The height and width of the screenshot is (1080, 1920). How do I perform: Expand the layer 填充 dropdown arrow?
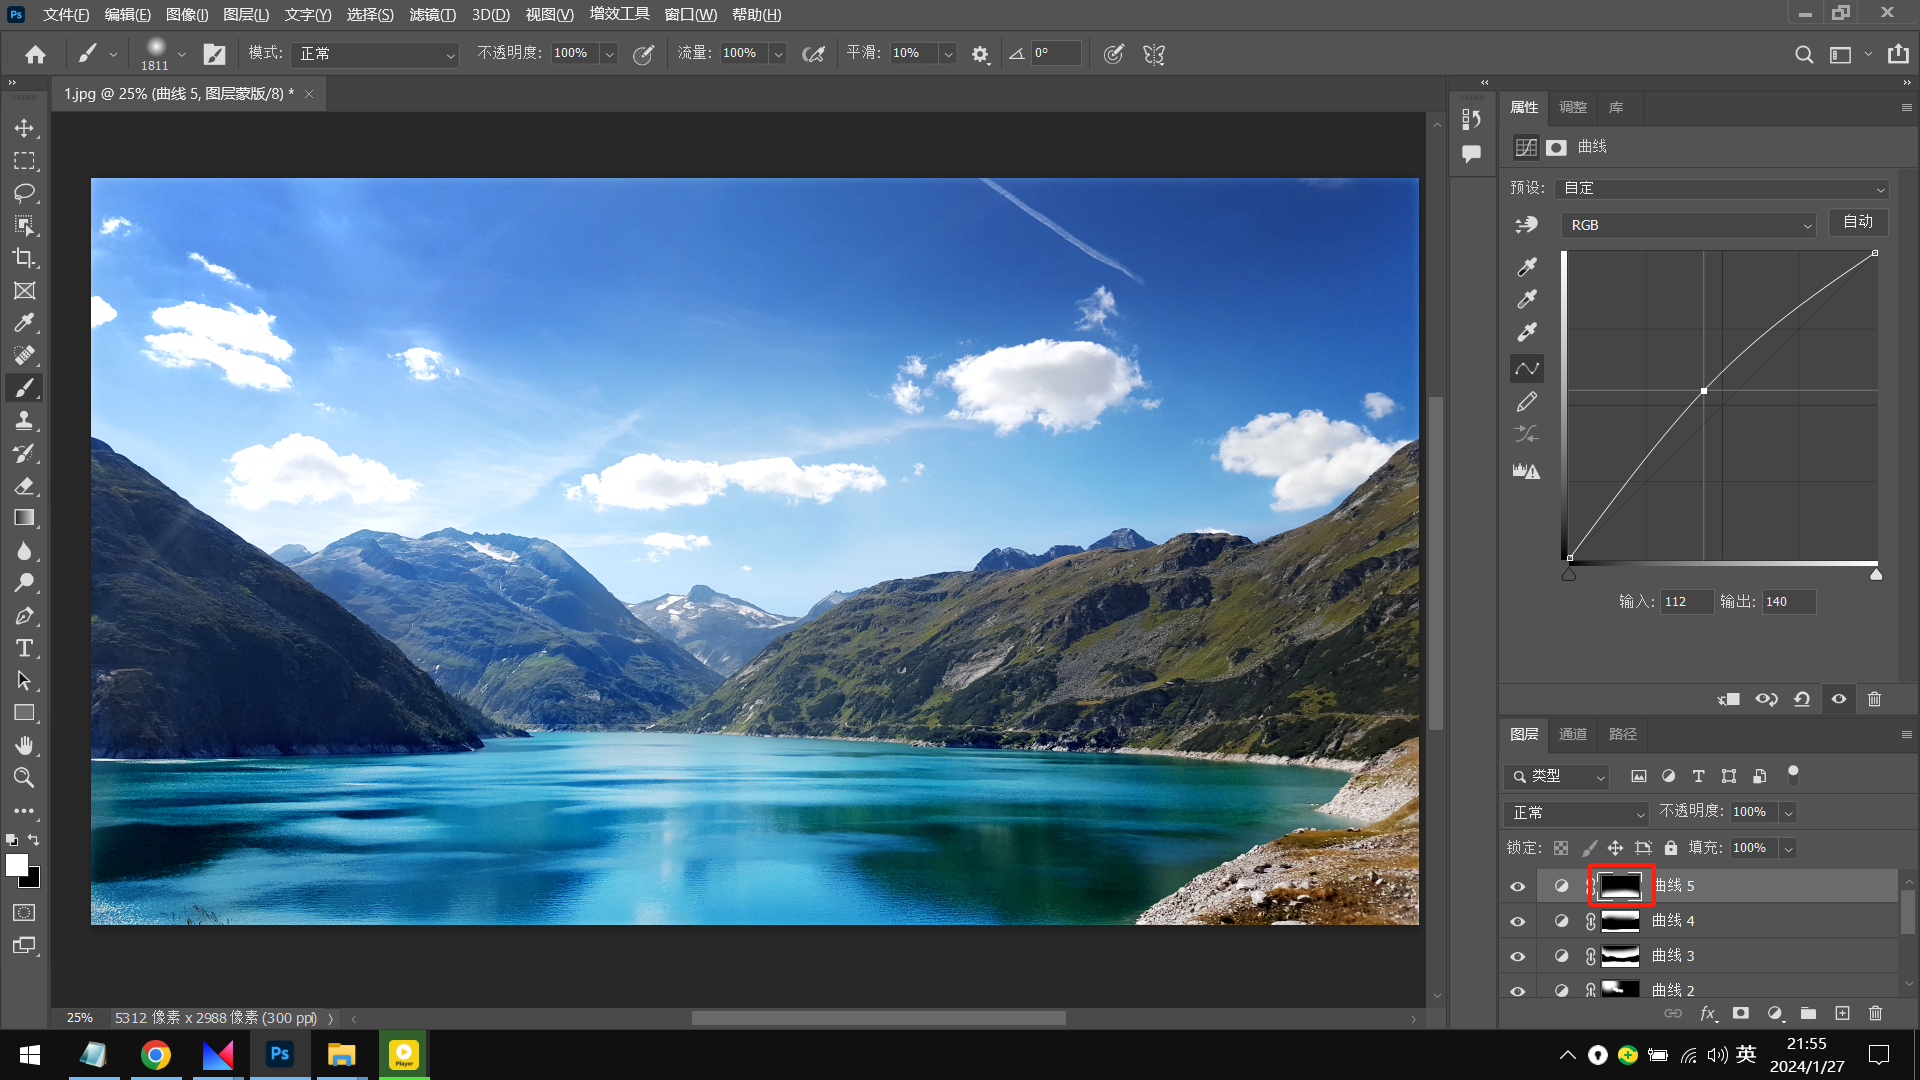pos(1788,848)
